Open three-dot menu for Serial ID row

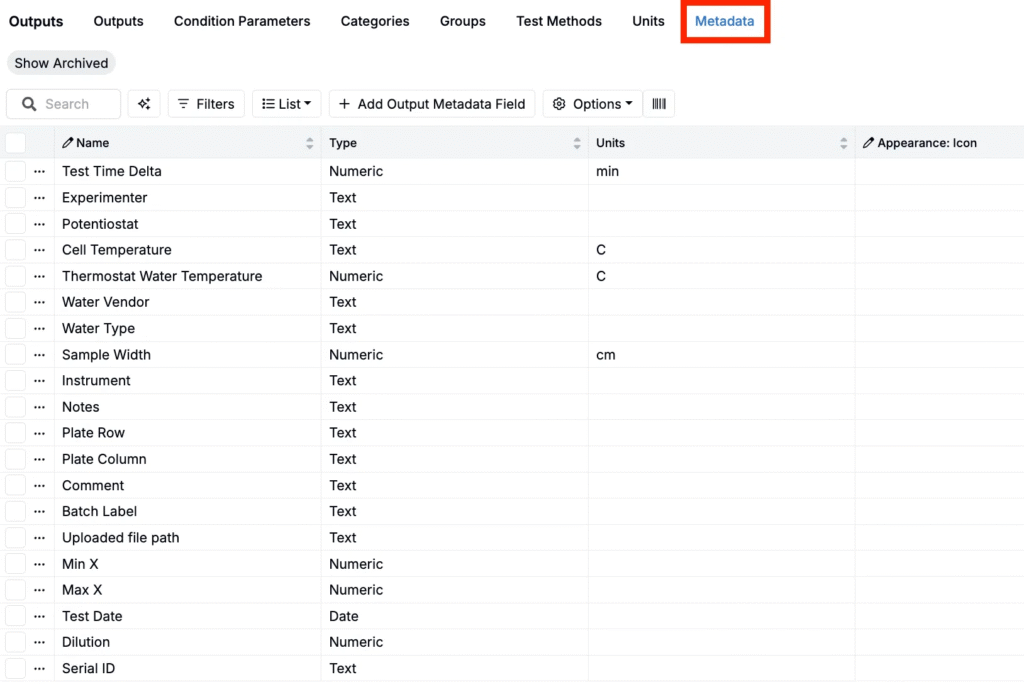click(x=40, y=669)
